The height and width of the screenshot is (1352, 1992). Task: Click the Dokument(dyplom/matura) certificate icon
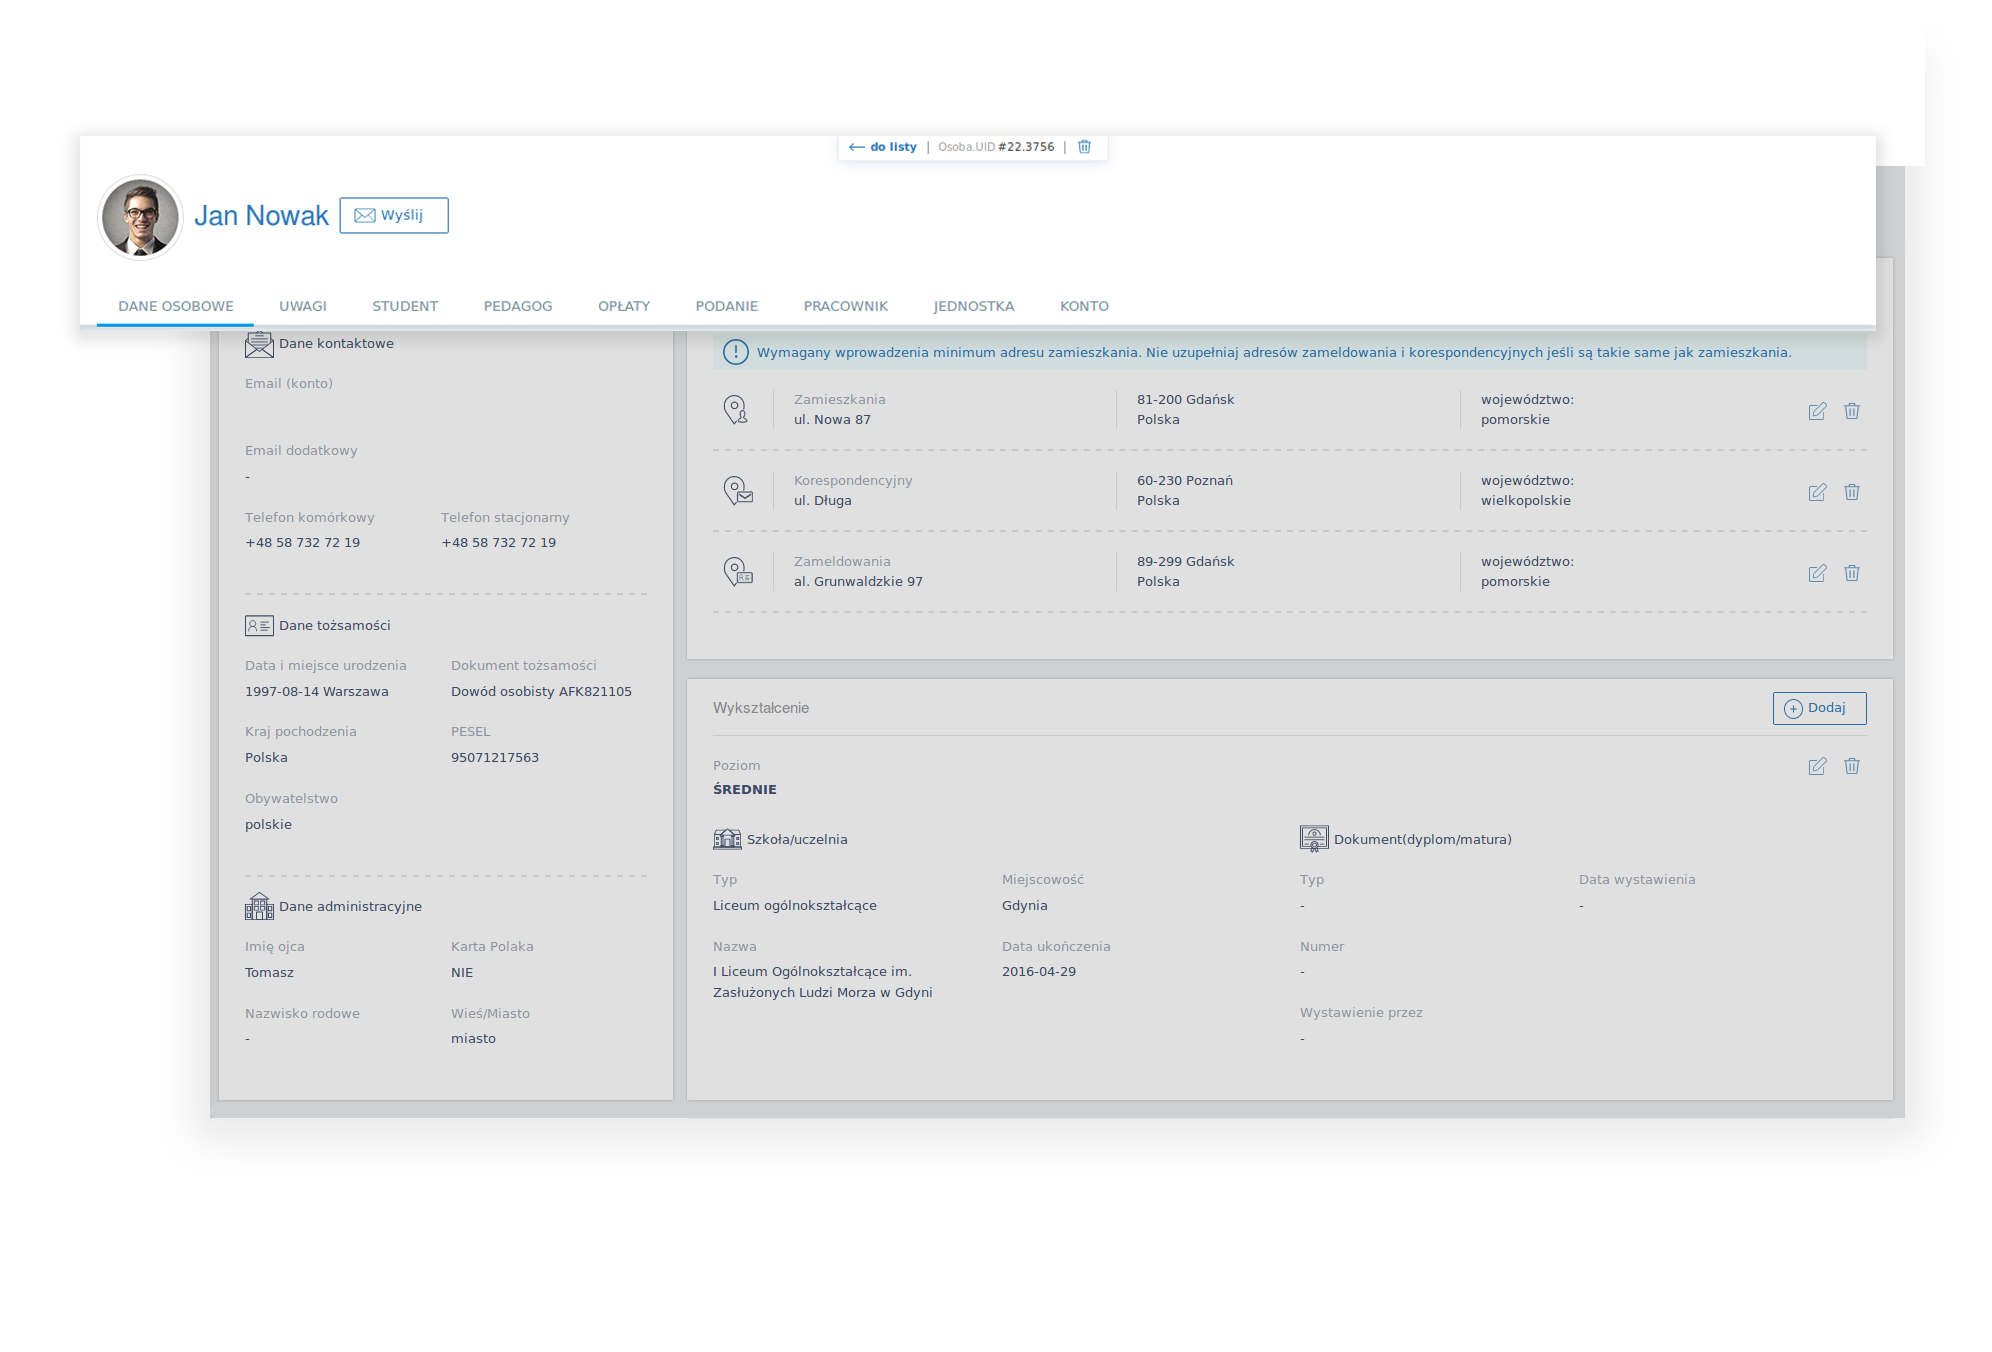[x=1314, y=838]
